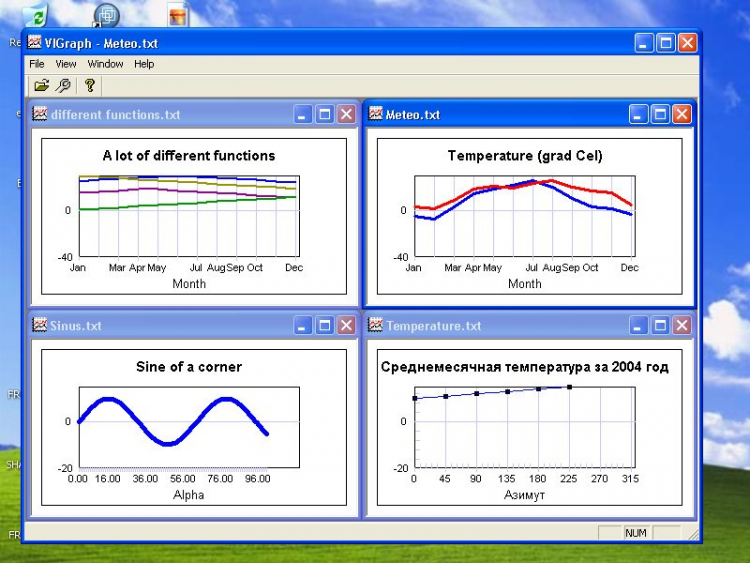Open the View menu

pos(66,64)
